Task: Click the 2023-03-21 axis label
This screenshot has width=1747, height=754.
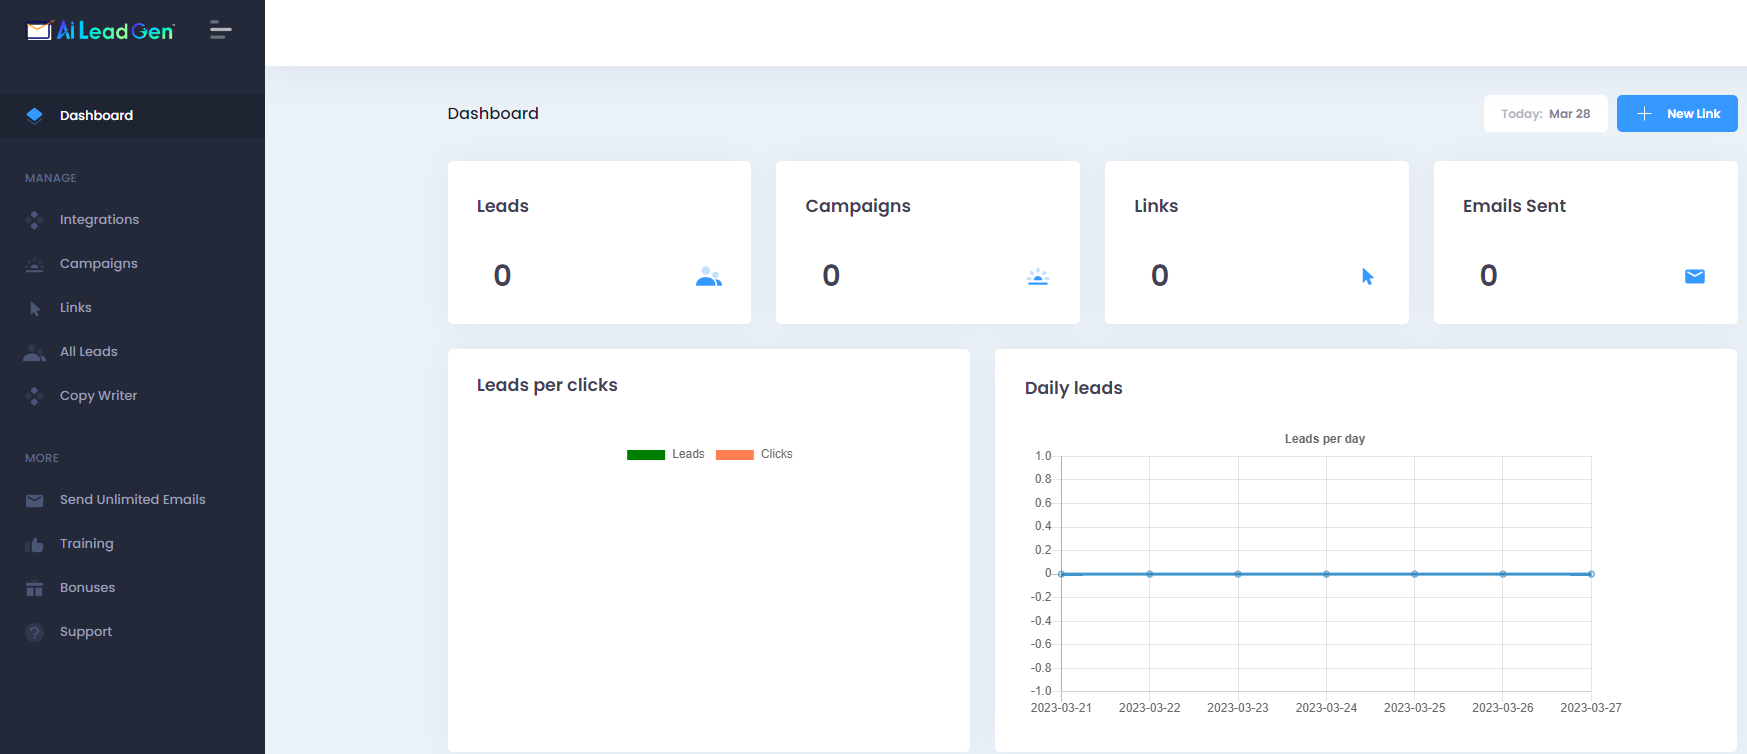Action: coord(1061,708)
